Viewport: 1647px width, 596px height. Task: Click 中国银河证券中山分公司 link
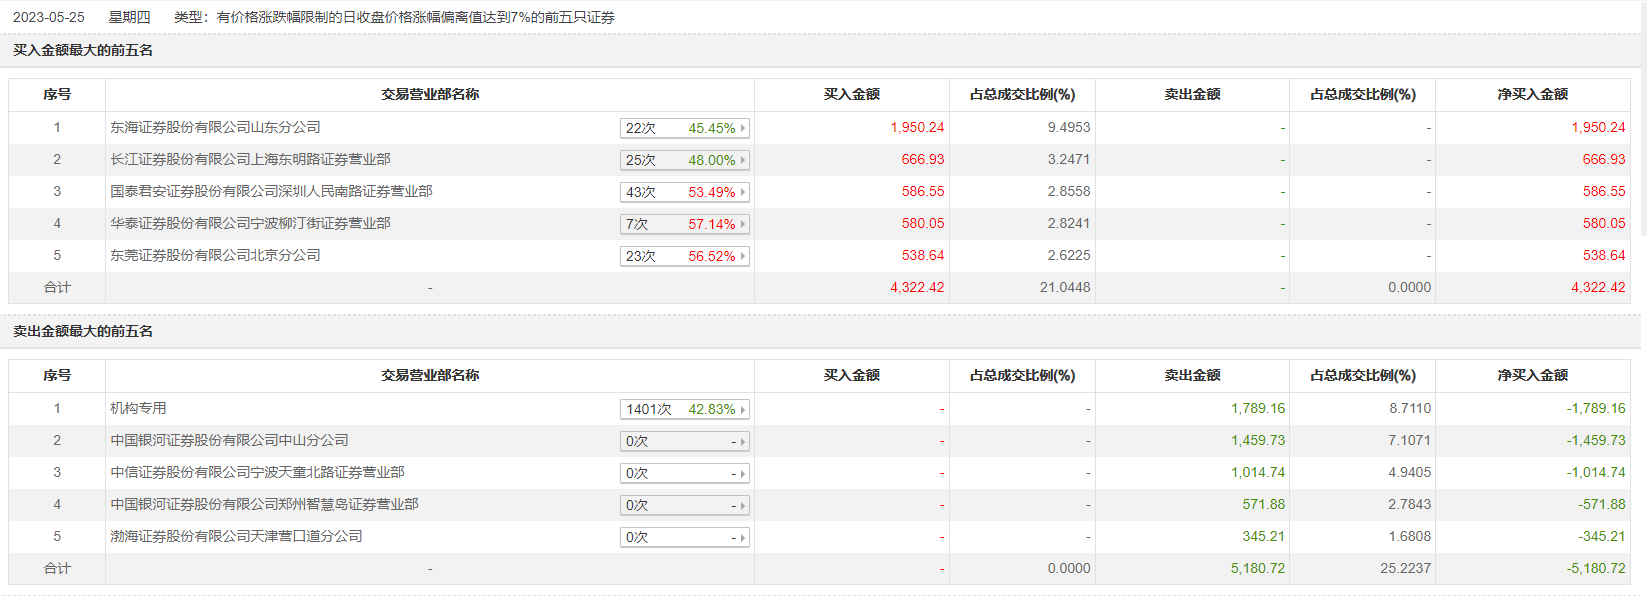pos(229,440)
